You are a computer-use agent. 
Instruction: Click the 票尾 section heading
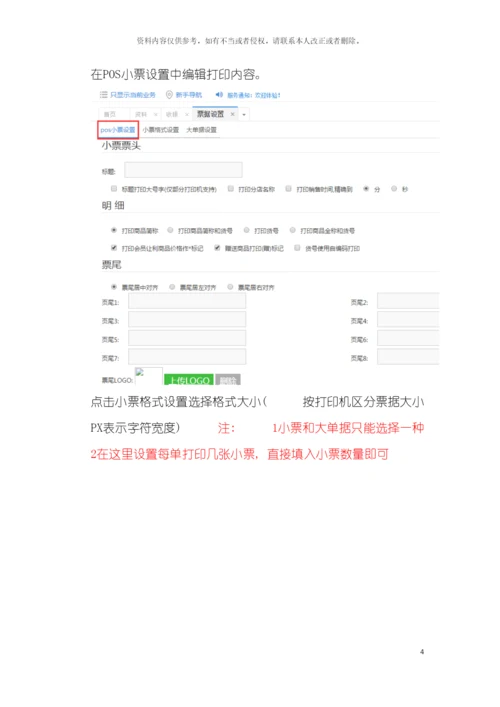111,265
